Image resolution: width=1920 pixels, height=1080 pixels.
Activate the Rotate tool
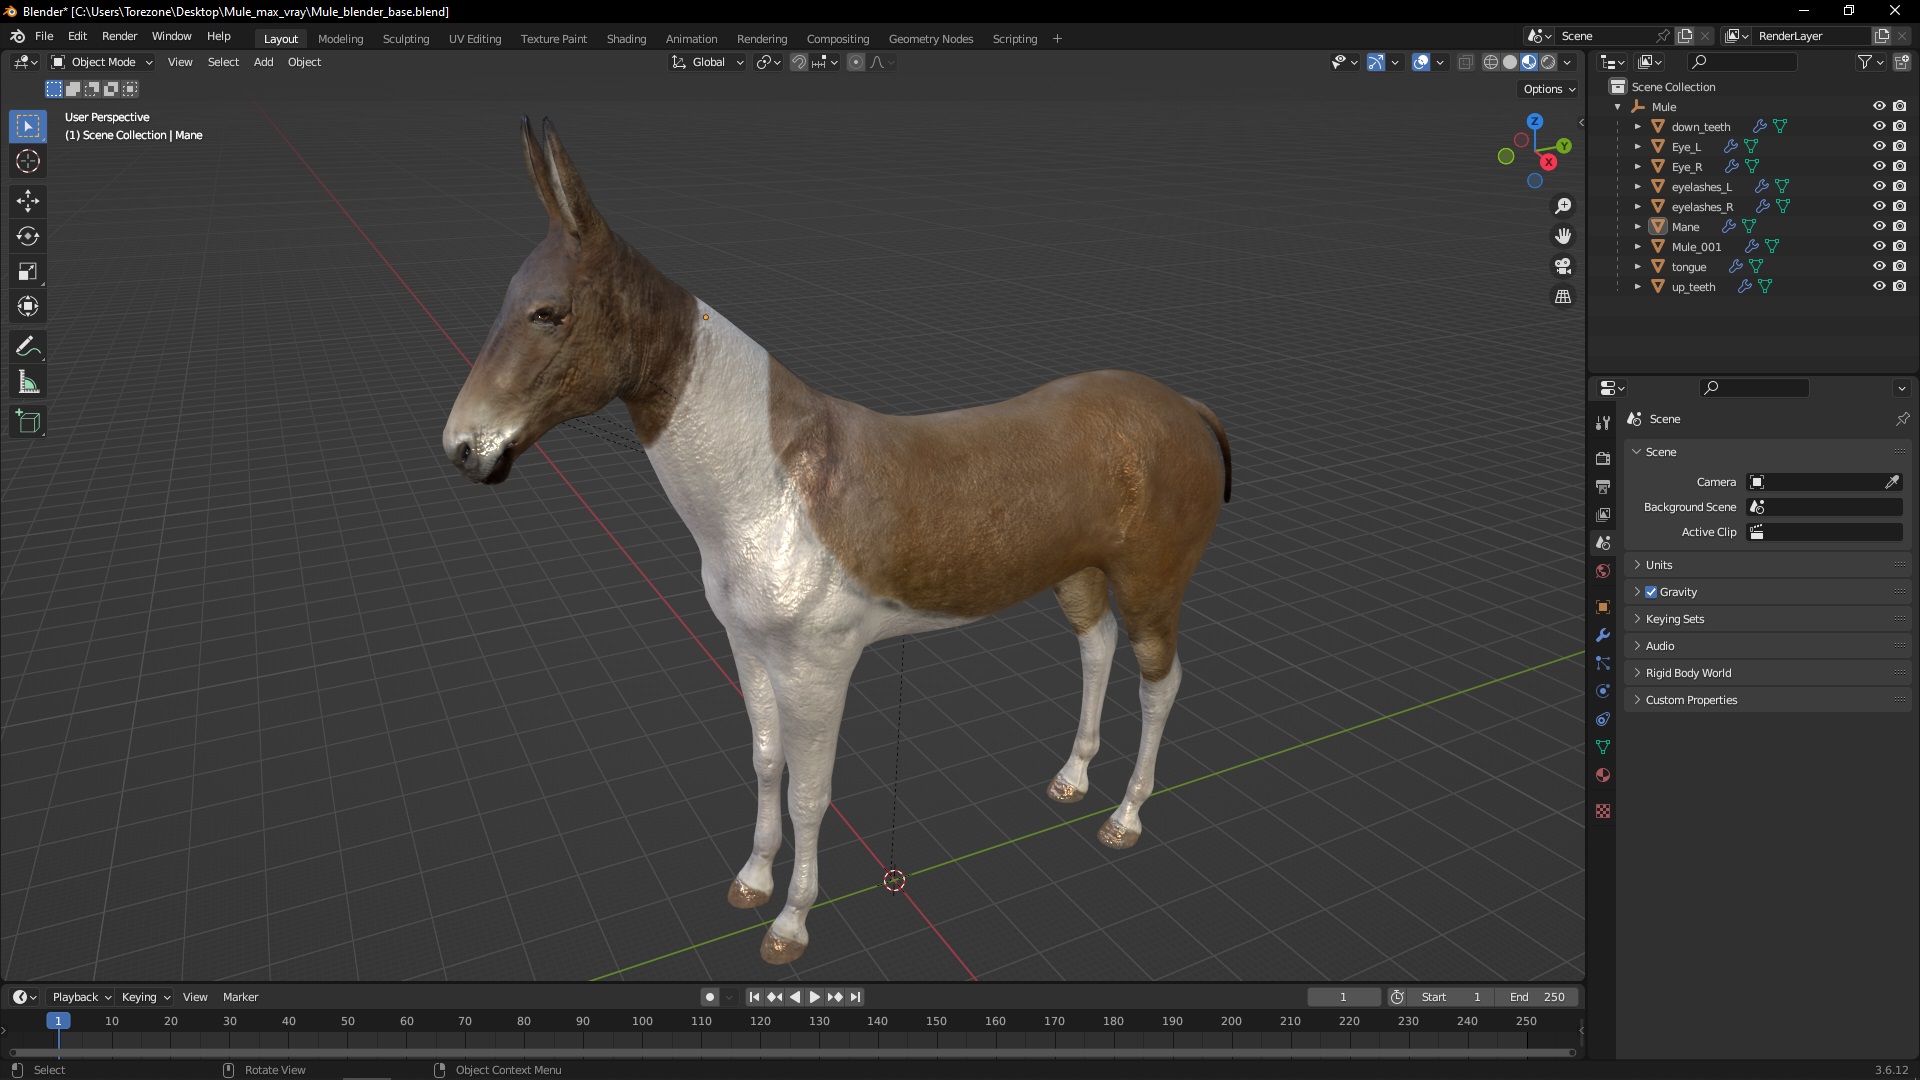click(28, 236)
